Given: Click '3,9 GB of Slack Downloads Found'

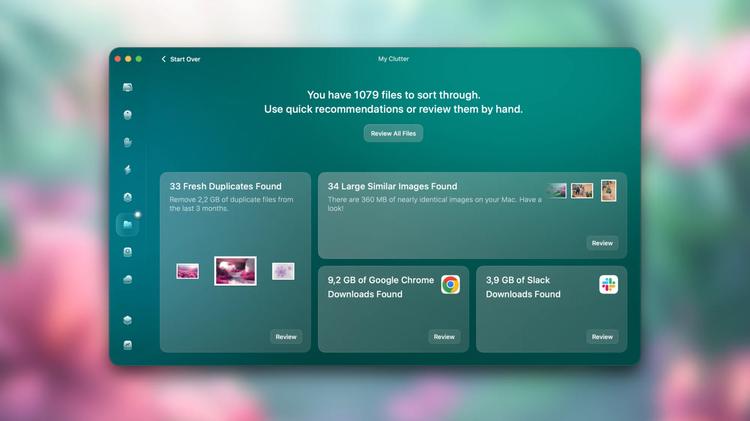Looking at the screenshot, I should pyautogui.click(x=523, y=287).
